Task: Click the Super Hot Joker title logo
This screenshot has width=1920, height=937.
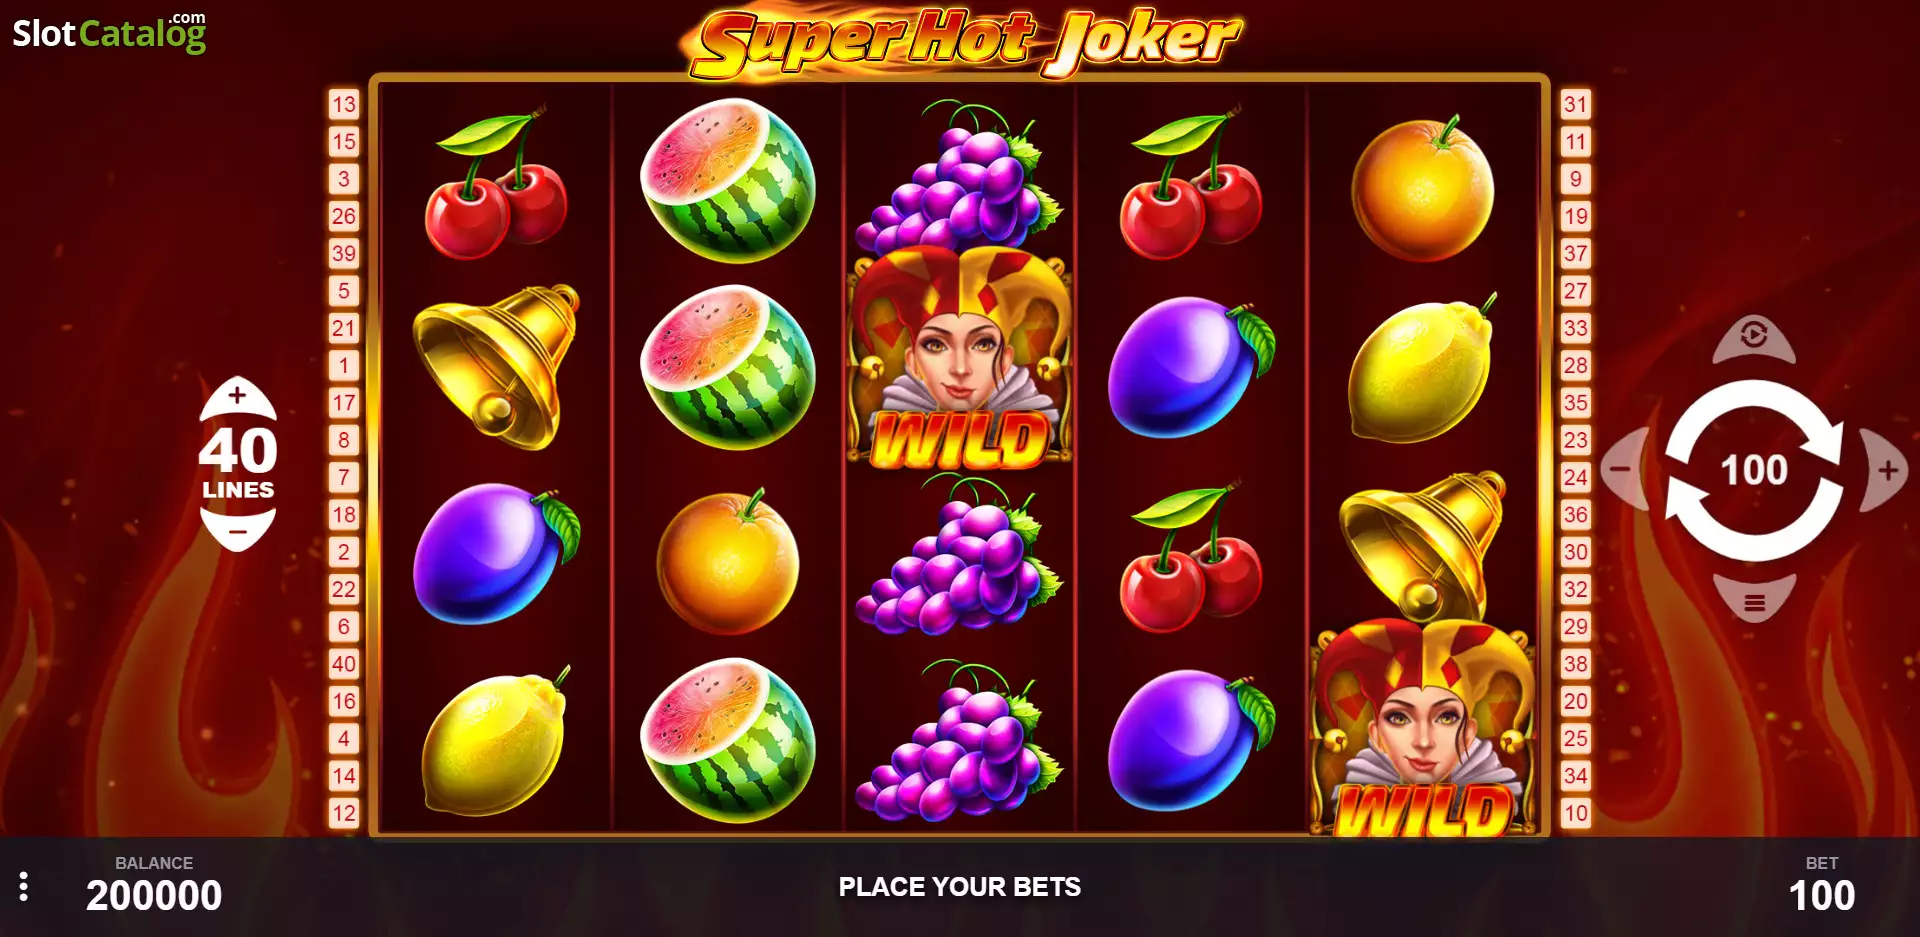Action: point(966,42)
